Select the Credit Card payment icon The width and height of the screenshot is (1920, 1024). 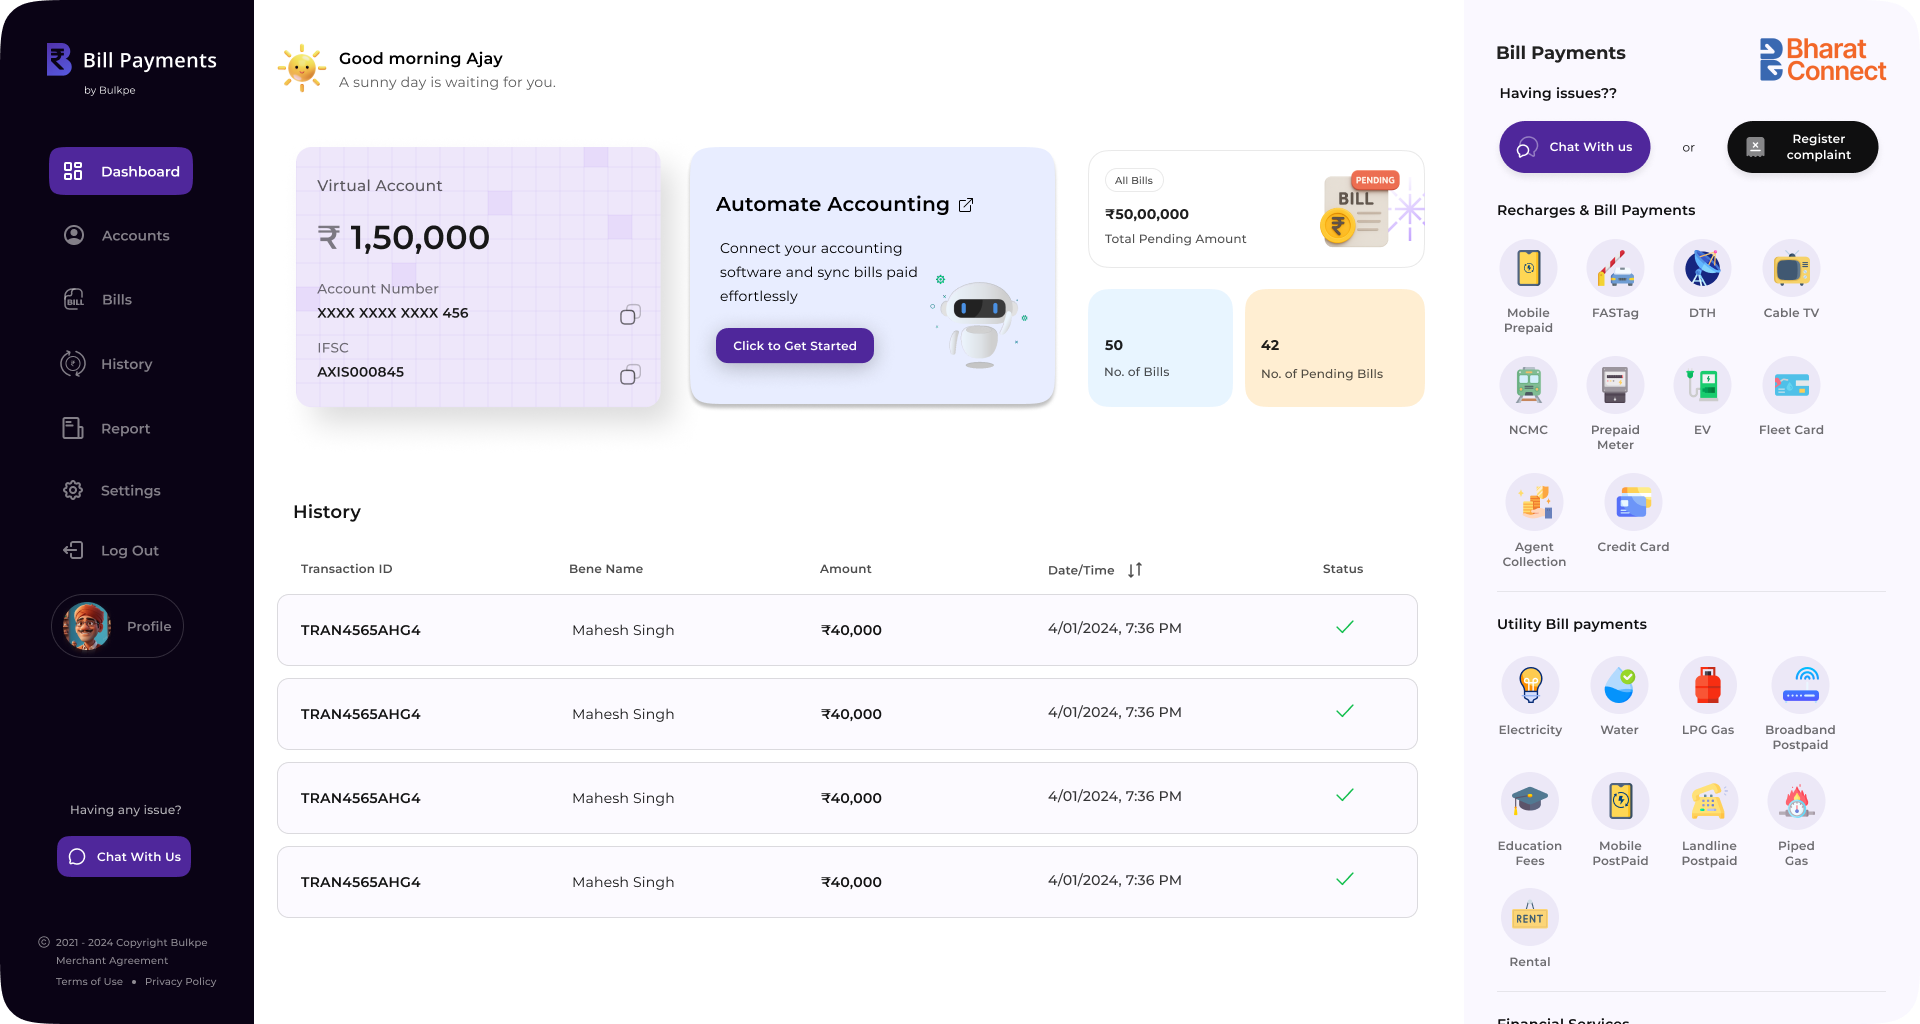1633,501
